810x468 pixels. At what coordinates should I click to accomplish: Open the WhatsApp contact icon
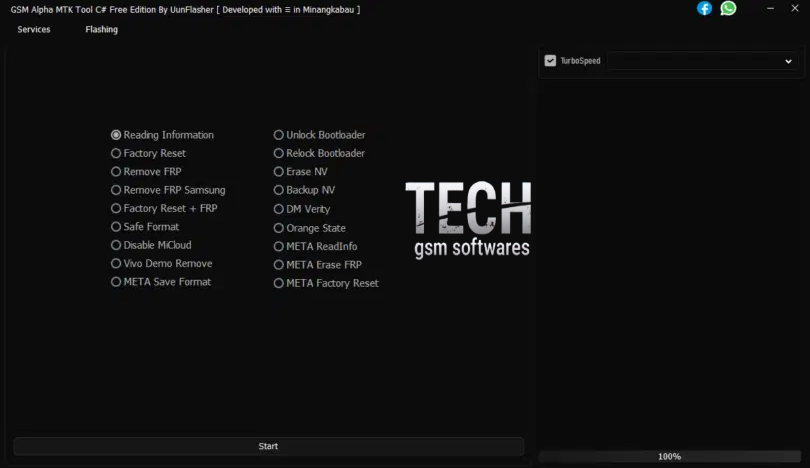[728, 8]
